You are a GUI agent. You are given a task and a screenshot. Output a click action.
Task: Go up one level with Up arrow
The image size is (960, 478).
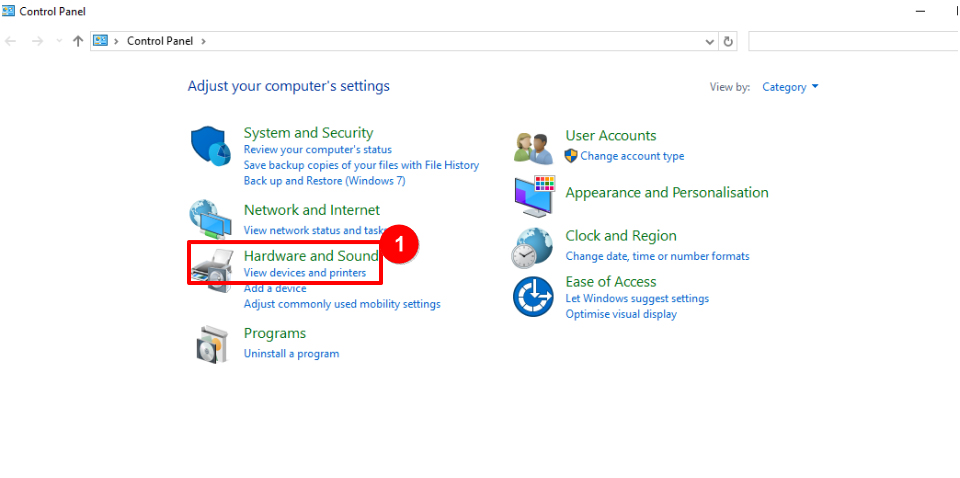[78, 41]
